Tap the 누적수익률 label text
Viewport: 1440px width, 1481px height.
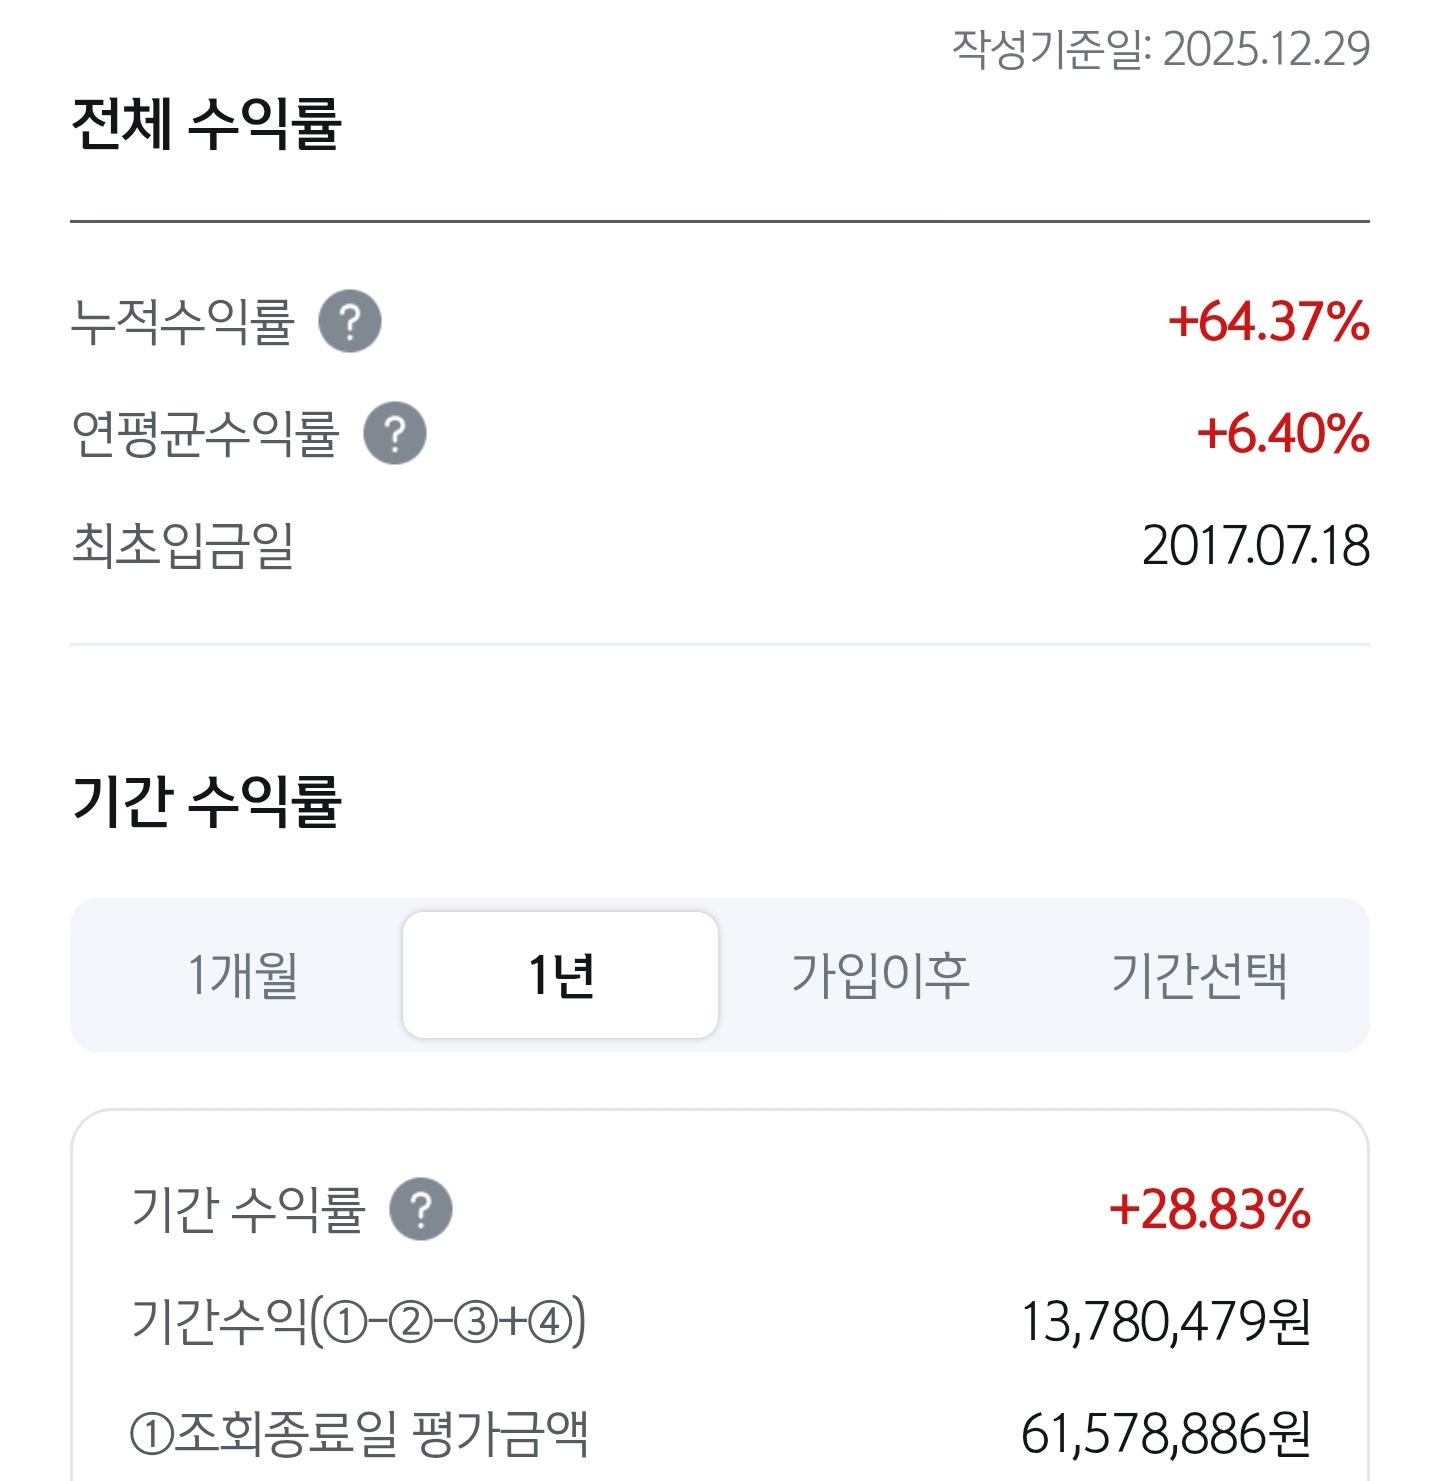[x=183, y=322]
